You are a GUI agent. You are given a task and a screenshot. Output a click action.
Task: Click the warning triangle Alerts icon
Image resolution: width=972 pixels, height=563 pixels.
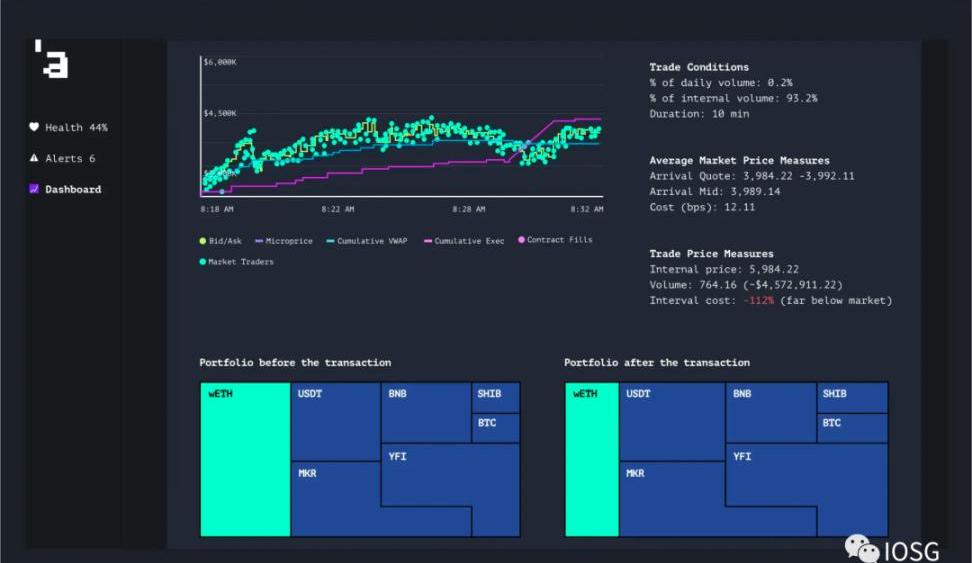pos(33,159)
